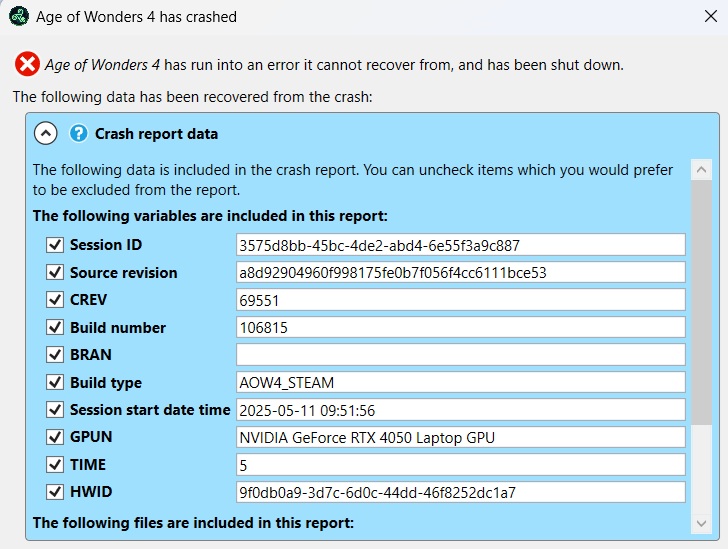Click the Session start date time field
Screen dimensions: 728x549
point(460,410)
